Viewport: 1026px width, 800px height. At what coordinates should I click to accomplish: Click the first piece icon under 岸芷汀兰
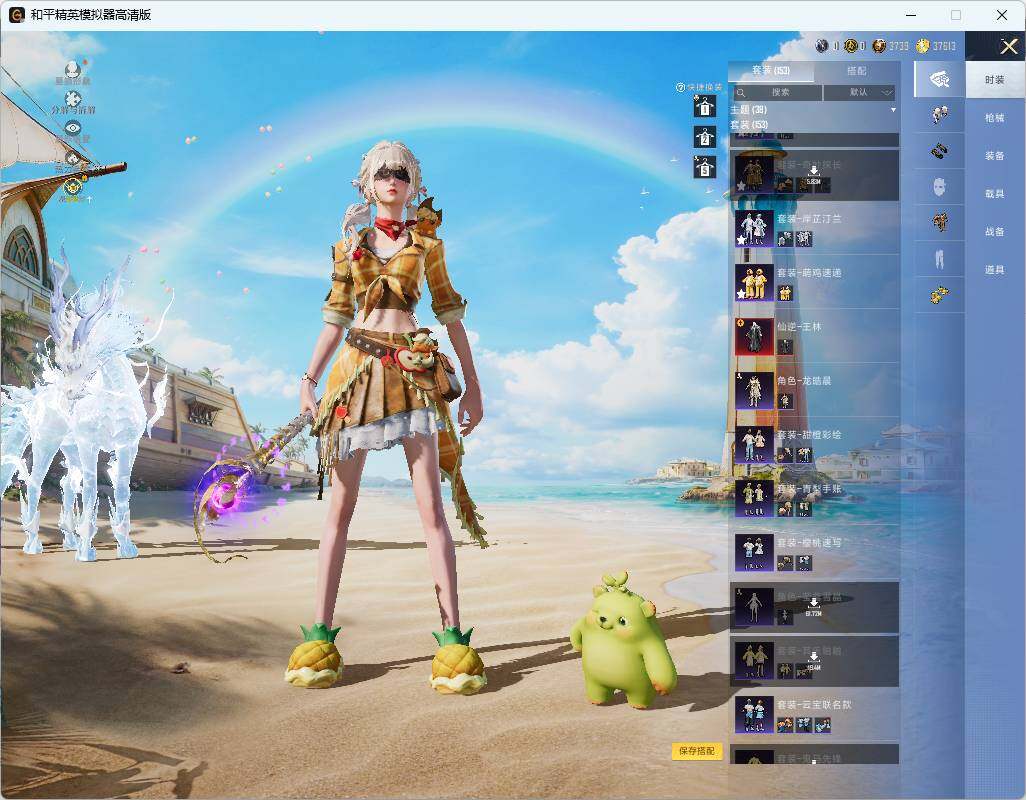tap(785, 239)
